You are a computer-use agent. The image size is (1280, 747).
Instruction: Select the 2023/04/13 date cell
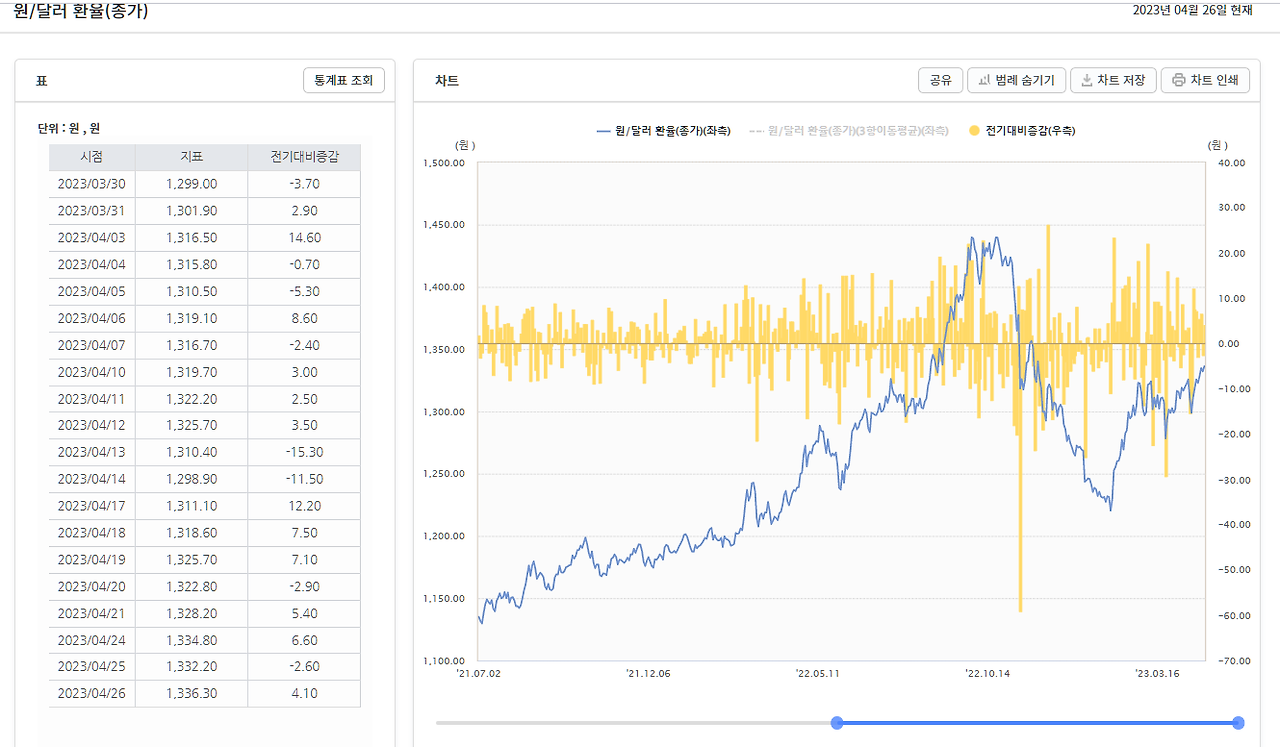coord(92,452)
